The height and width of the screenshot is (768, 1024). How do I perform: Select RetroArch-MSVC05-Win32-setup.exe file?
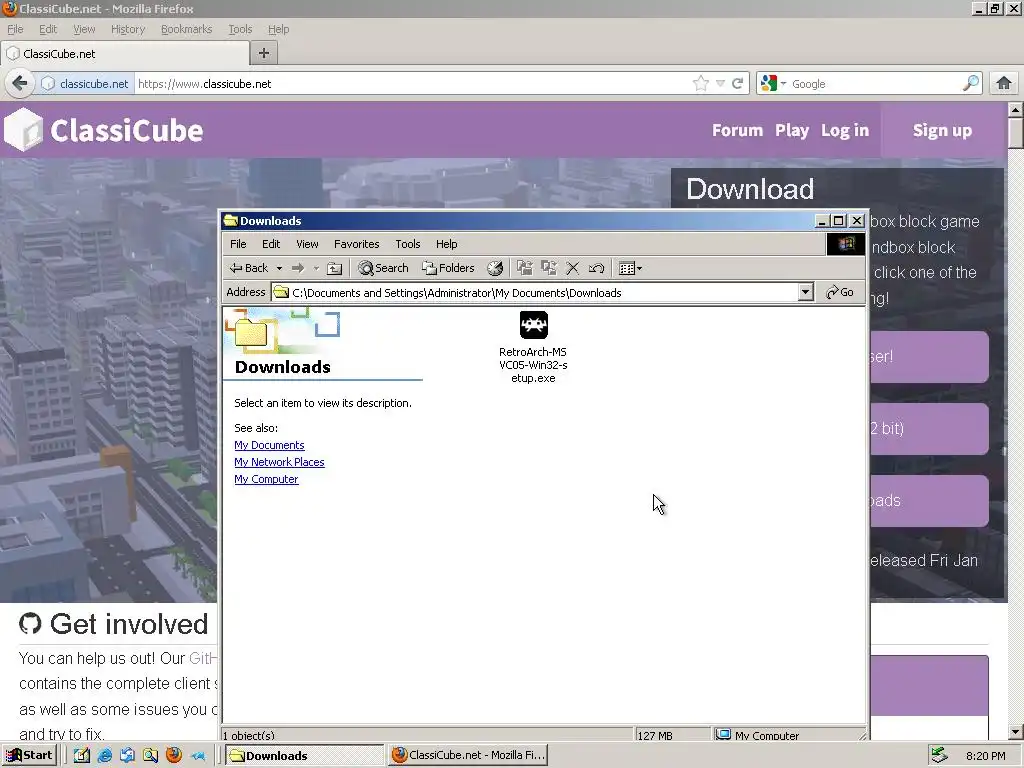(x=533, y=347)
